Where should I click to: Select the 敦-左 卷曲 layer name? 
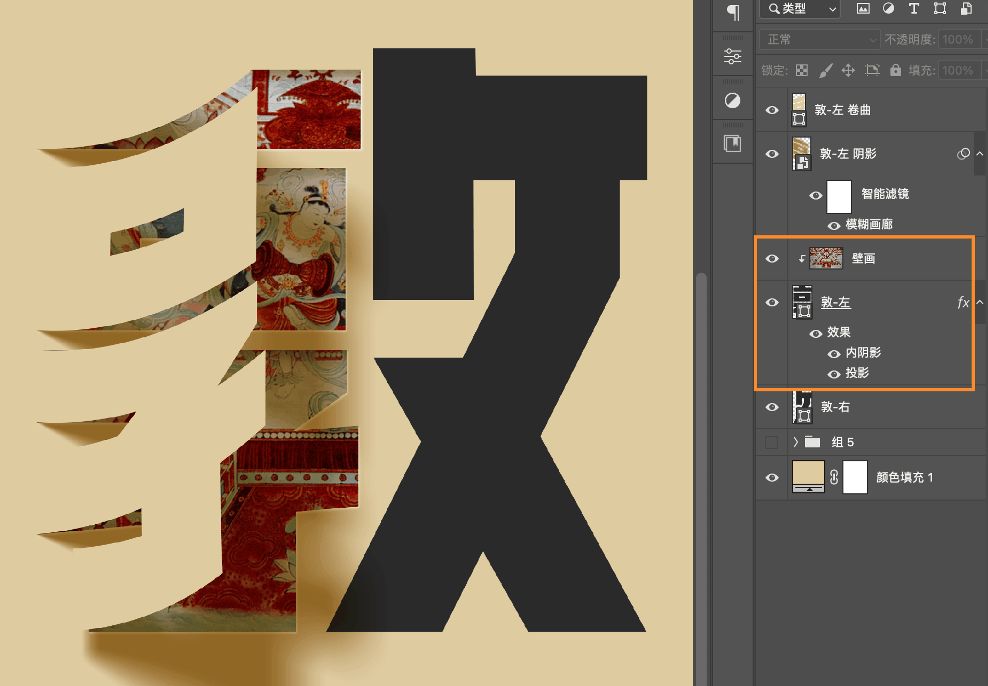pos(842,110)
